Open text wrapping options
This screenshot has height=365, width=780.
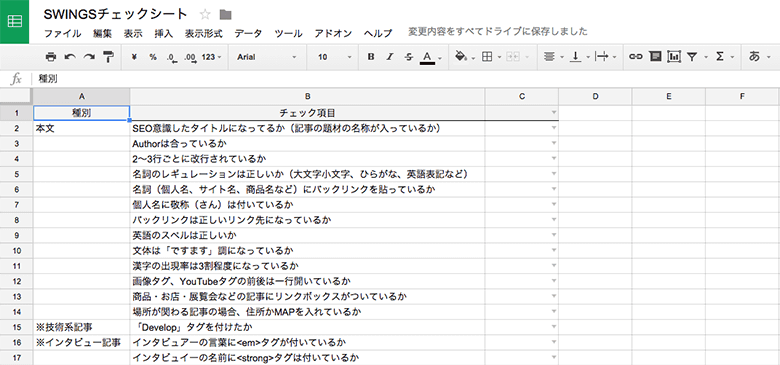click(x=605, y=57)
